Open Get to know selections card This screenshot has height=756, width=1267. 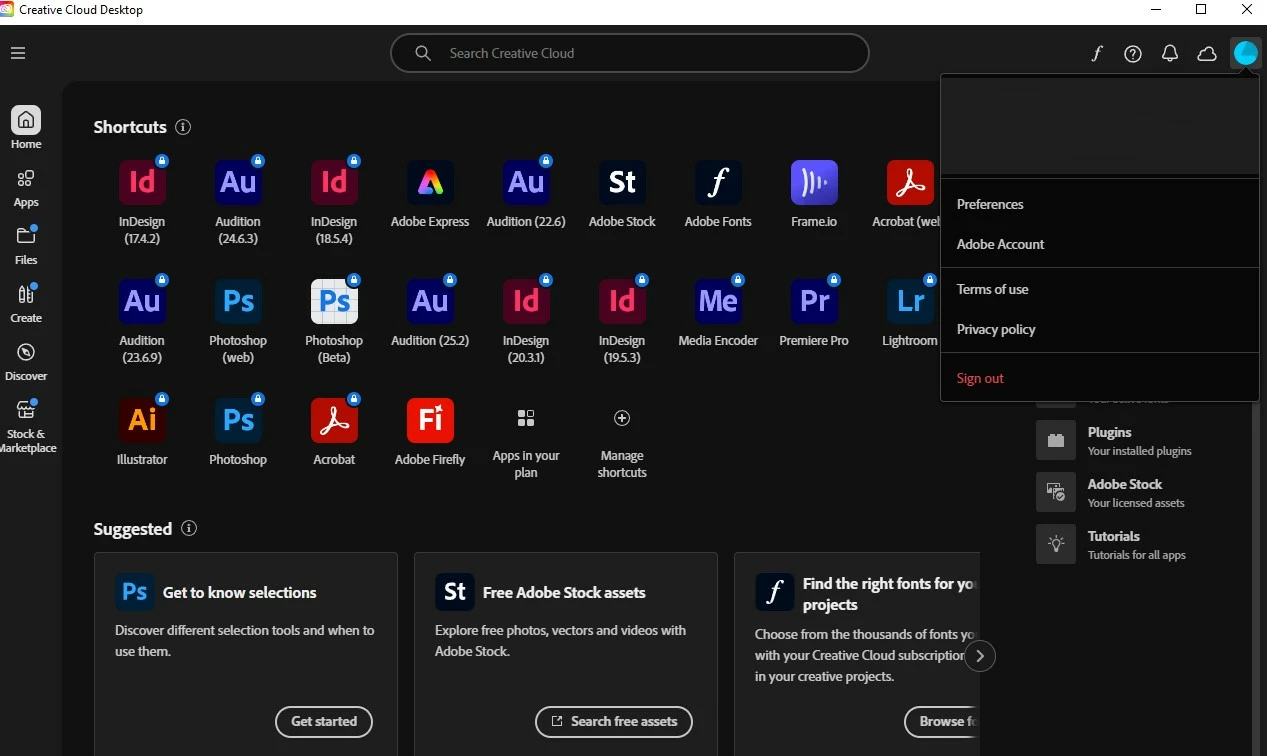click(x=246, y=654)
